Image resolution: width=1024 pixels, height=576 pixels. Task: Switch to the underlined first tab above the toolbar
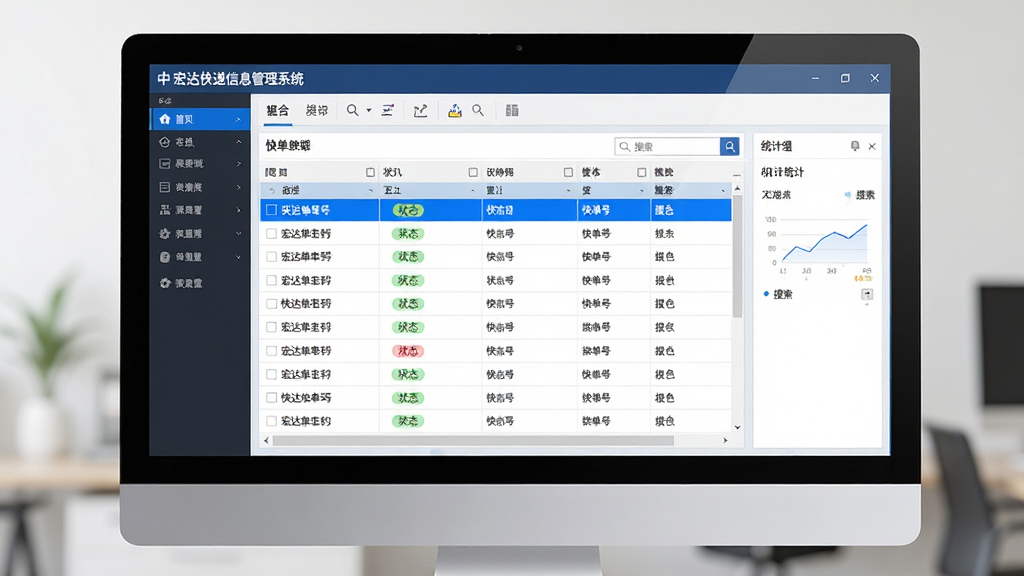[278, 110]
